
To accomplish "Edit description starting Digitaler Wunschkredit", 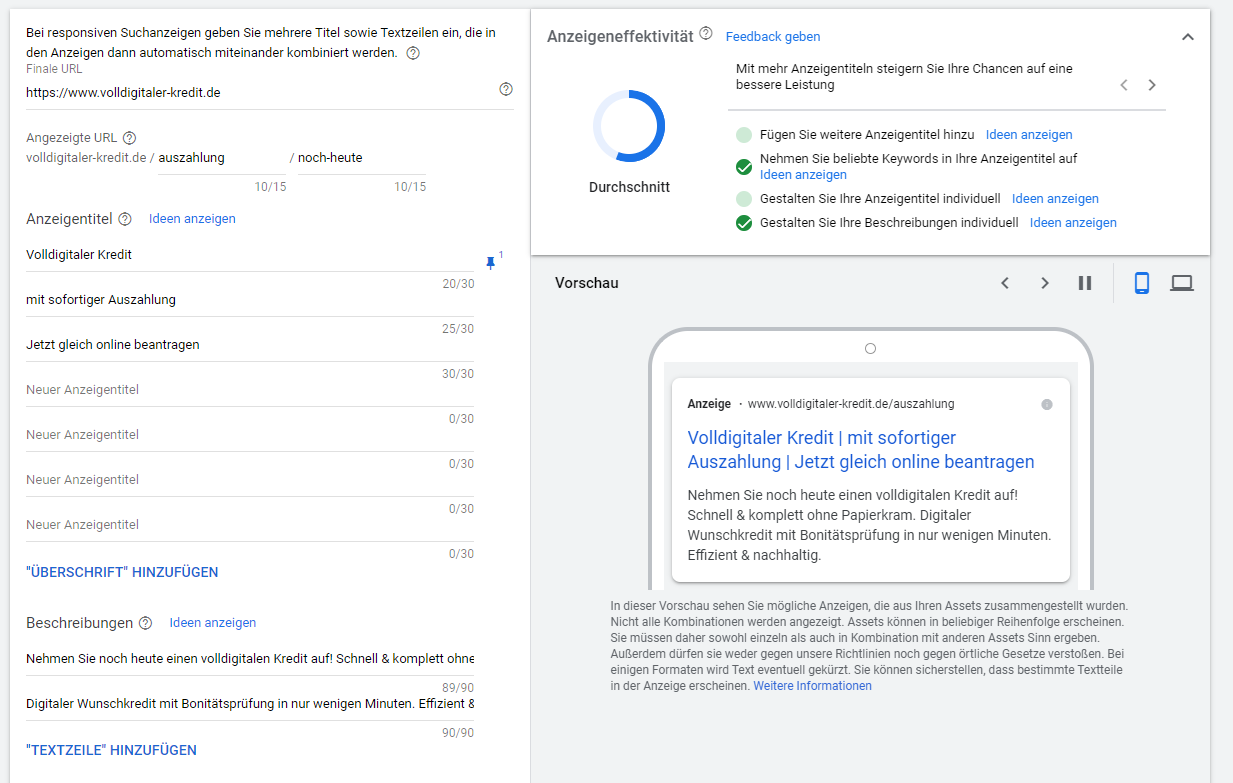I will pos(250,704).
